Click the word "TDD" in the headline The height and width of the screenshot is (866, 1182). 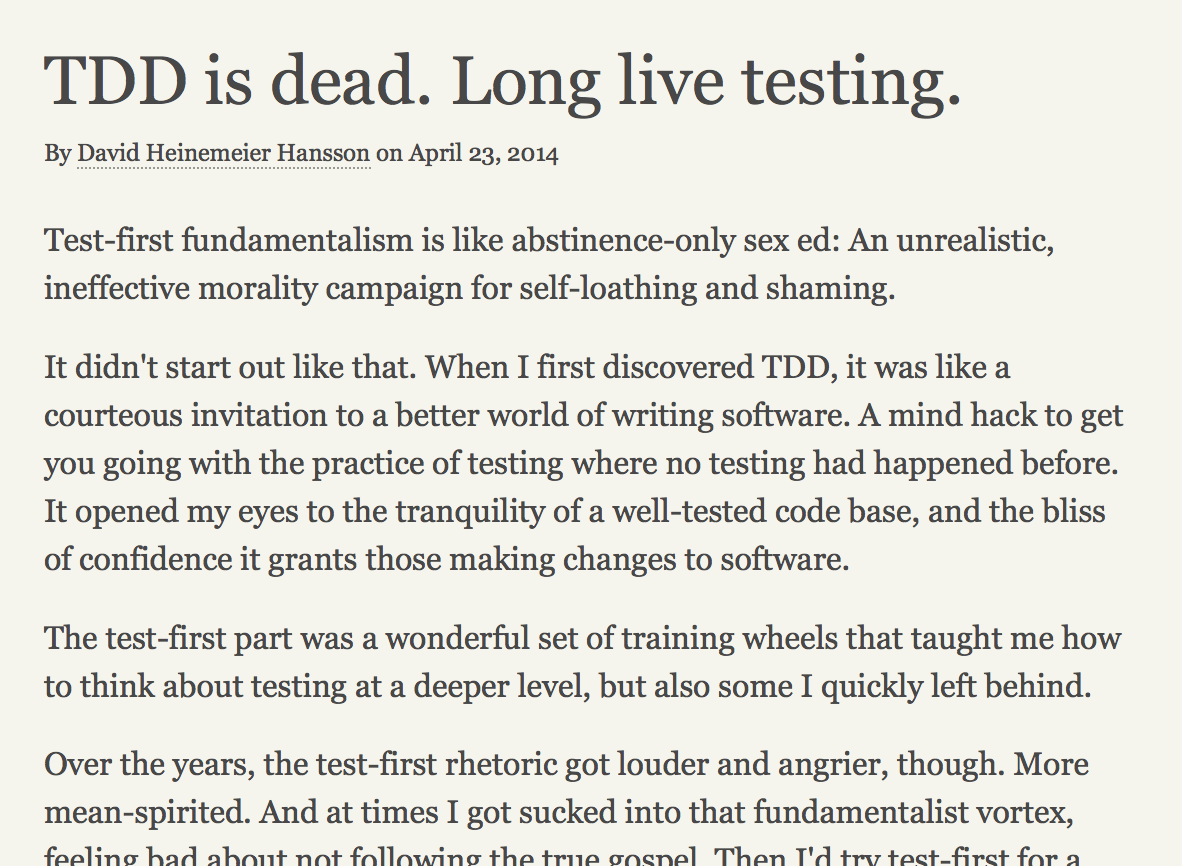116,81
